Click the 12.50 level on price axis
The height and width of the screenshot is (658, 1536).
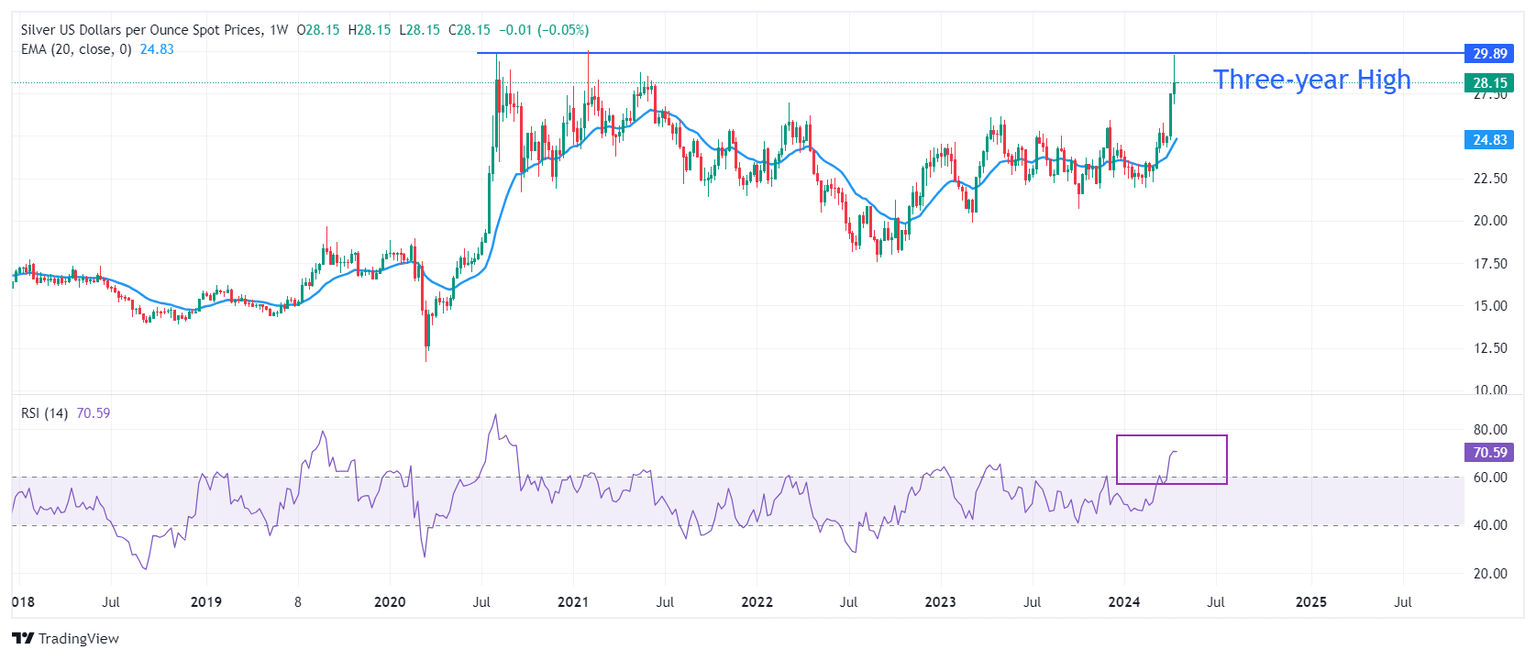click(1488, 348)
